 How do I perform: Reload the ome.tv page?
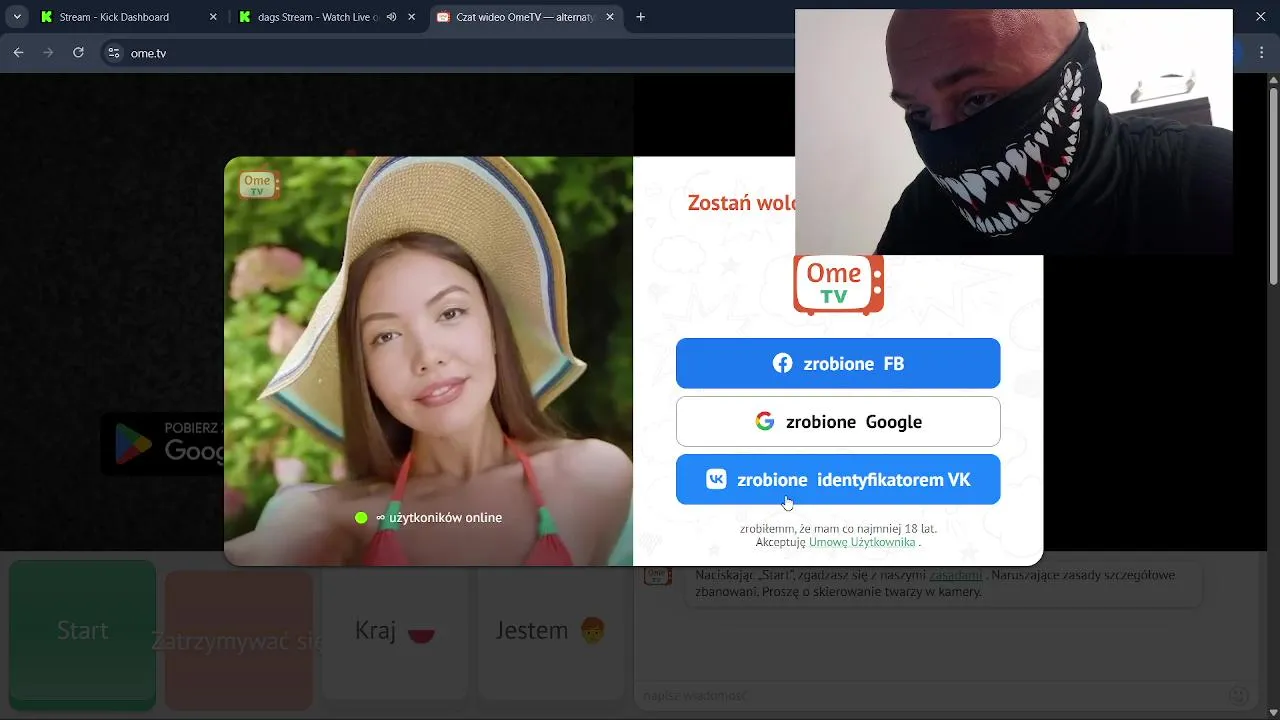pos(78,53)
